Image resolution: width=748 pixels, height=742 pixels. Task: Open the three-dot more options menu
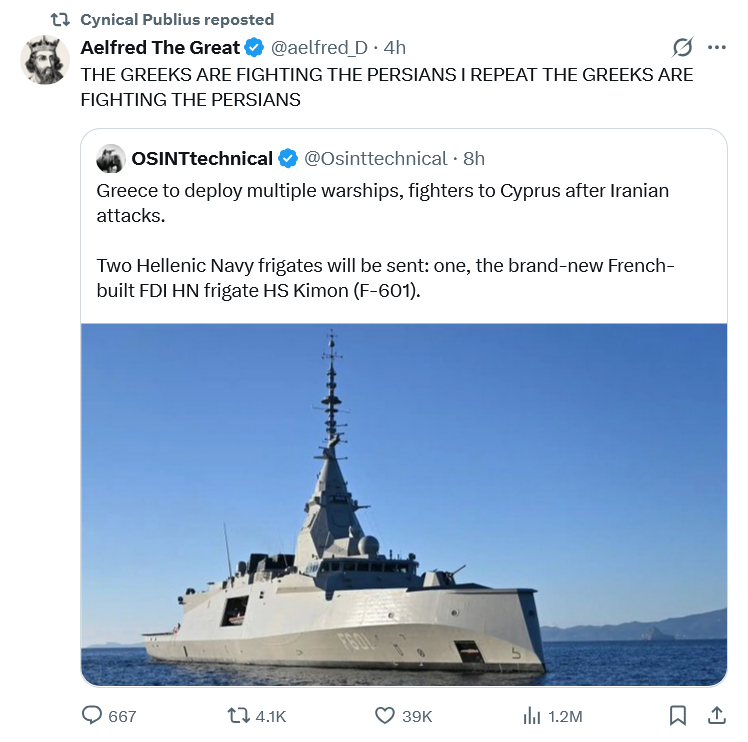[x=716, y=47]
